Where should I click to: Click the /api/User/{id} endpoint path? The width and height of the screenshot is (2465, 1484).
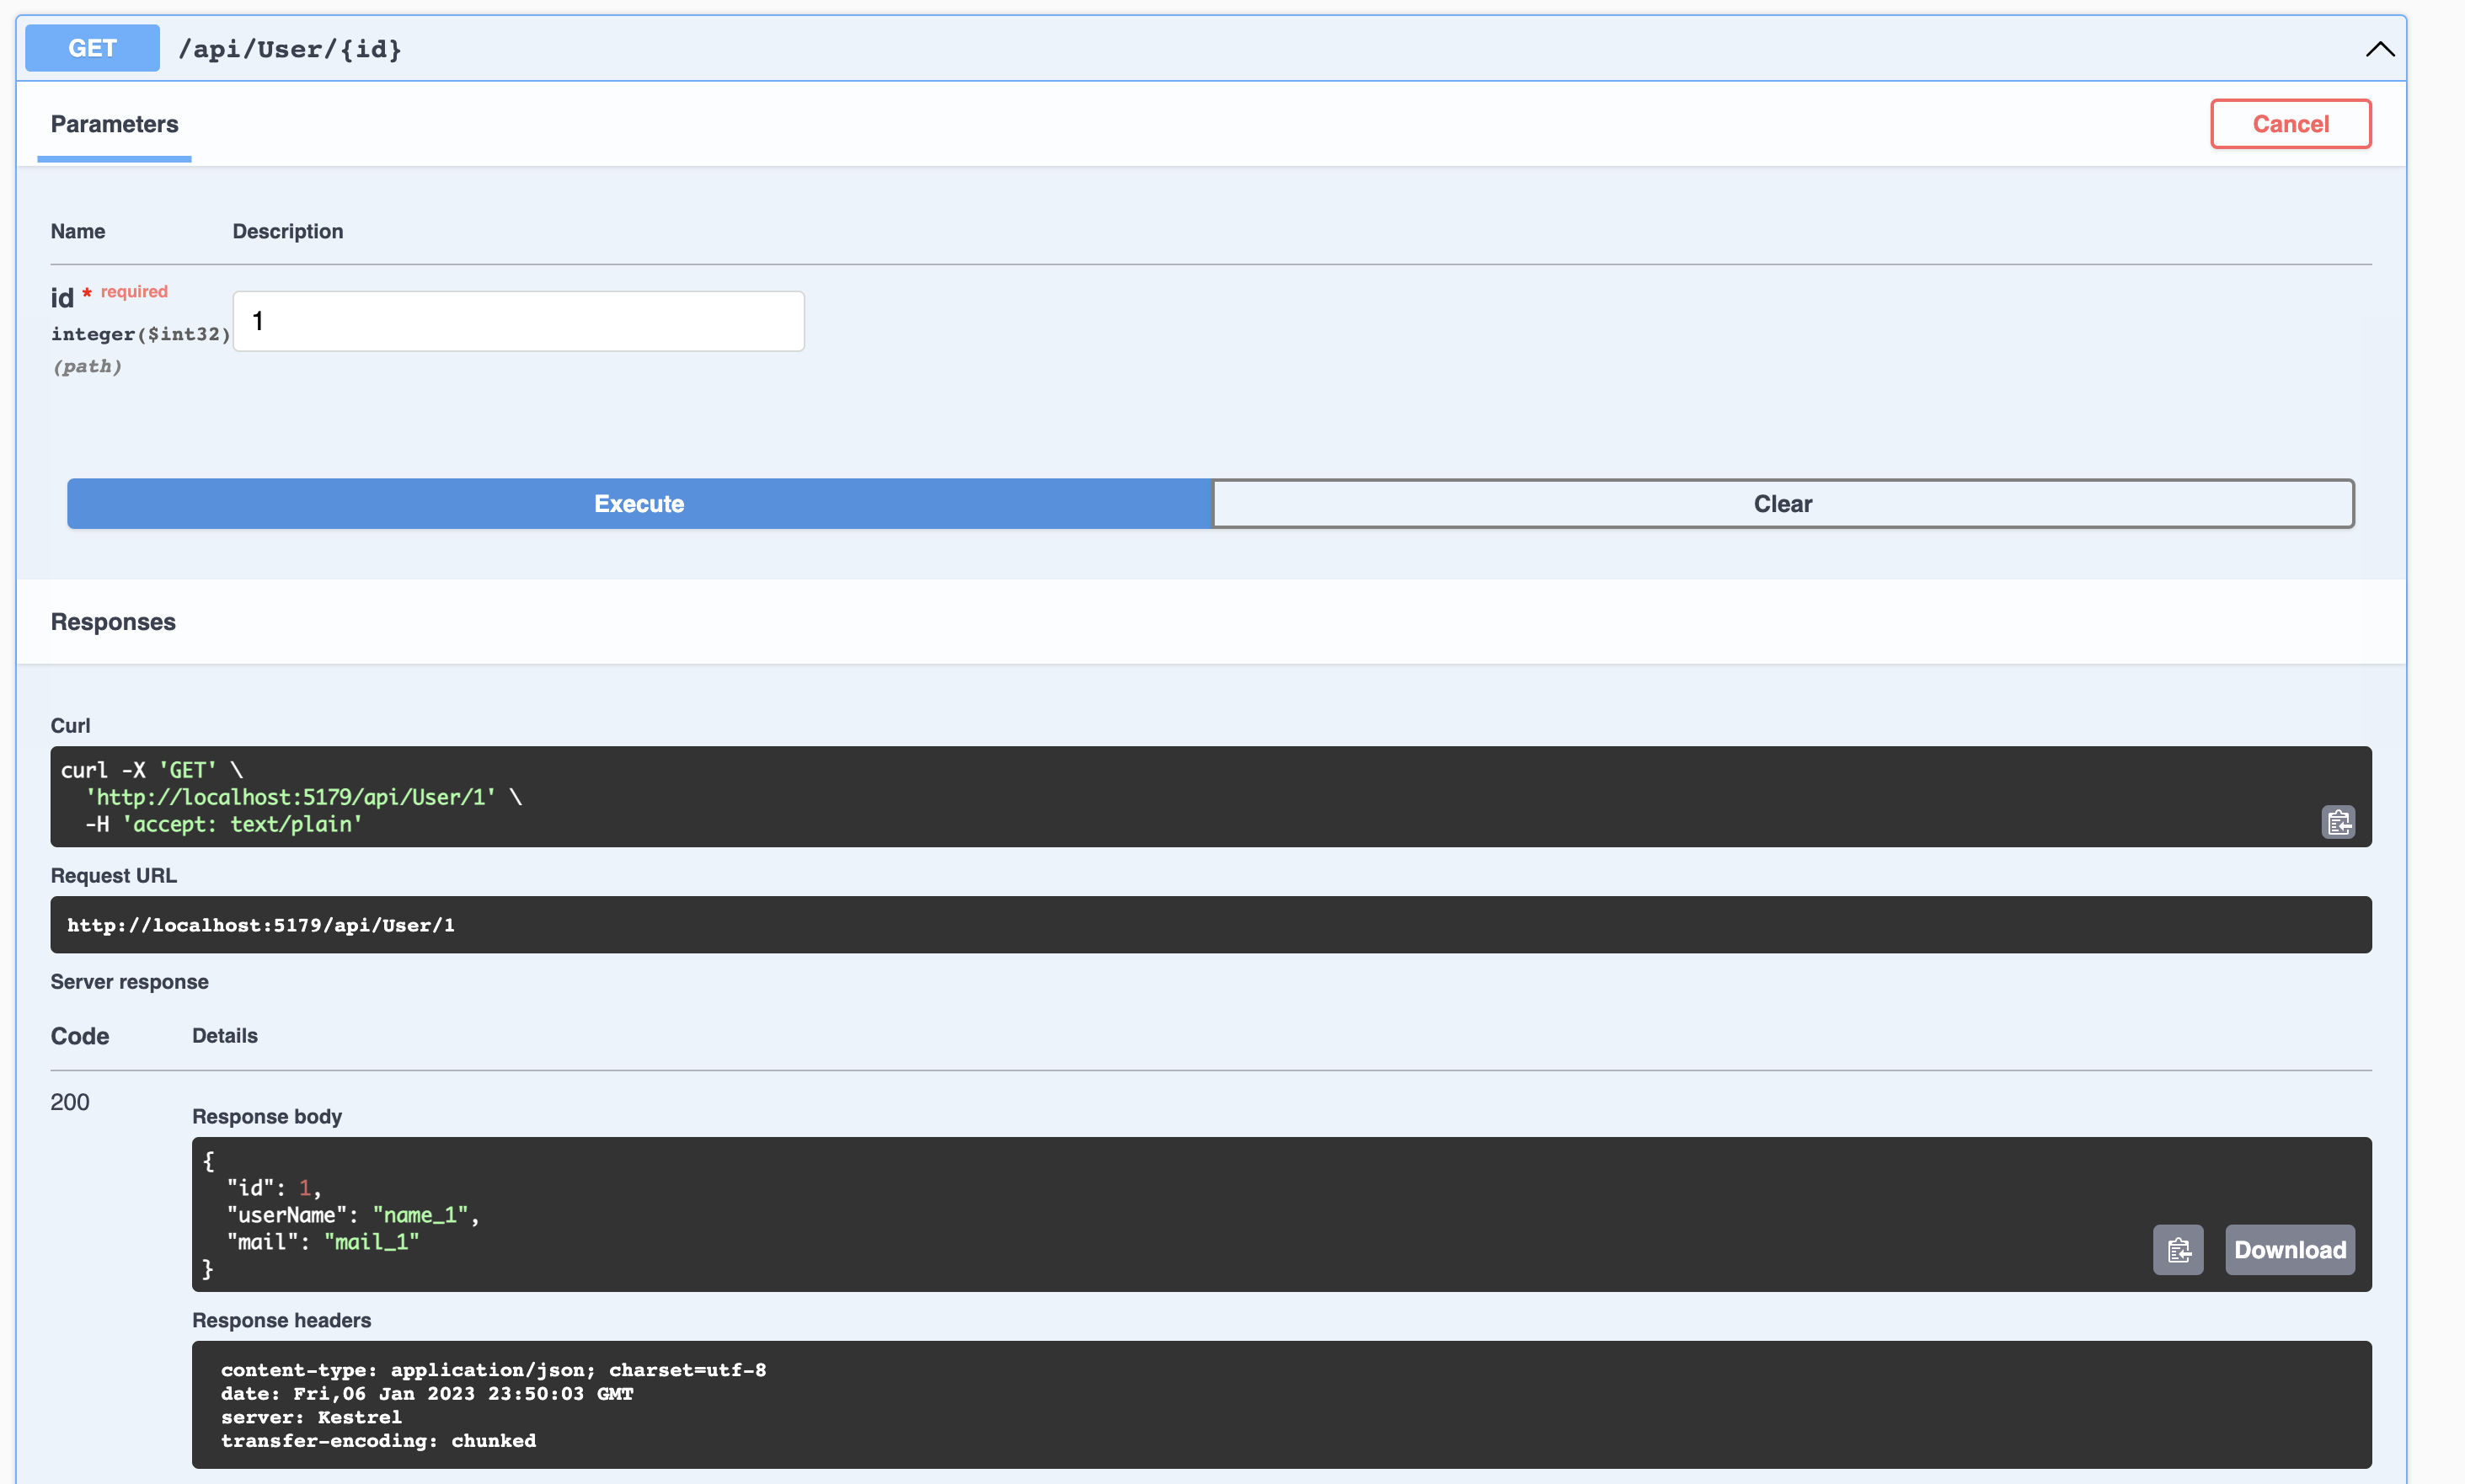pyautogui.click(x=289, y=49)
